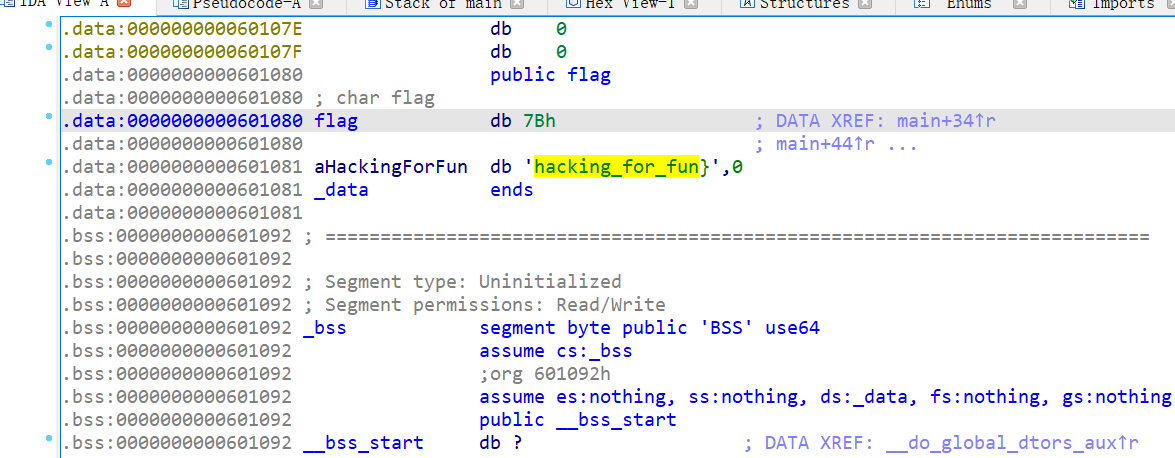Follow the 'main+34↑r' data xref

(946, 121)
